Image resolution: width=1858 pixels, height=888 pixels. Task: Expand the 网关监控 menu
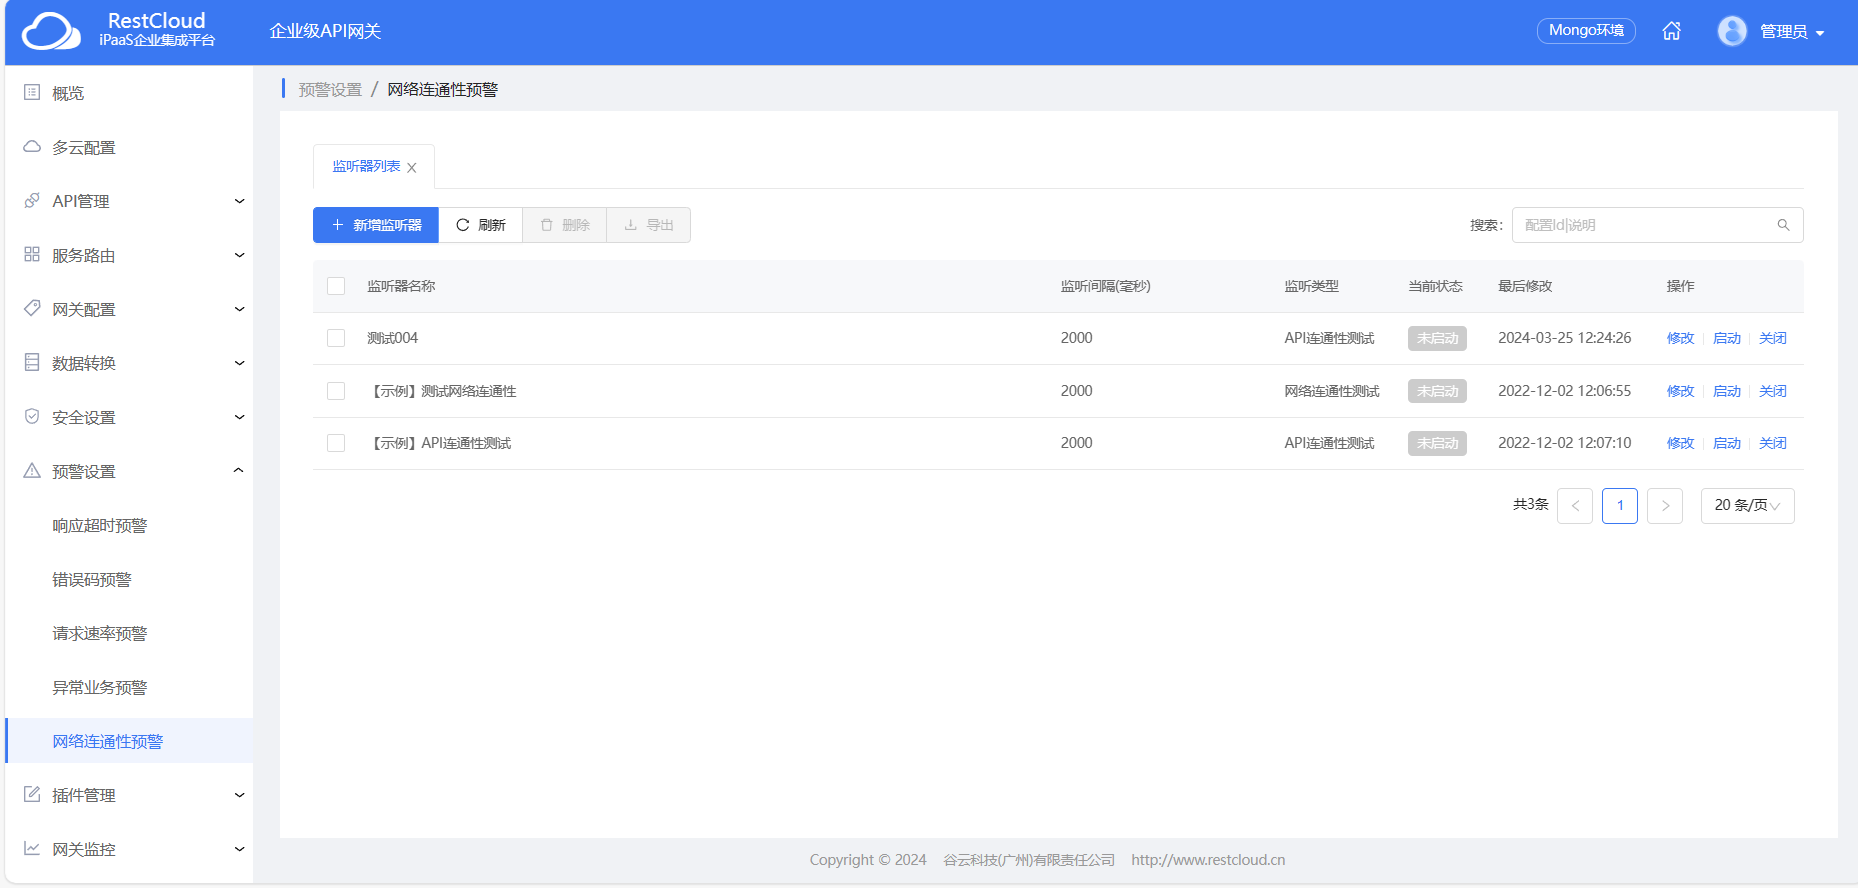point(239,849)
